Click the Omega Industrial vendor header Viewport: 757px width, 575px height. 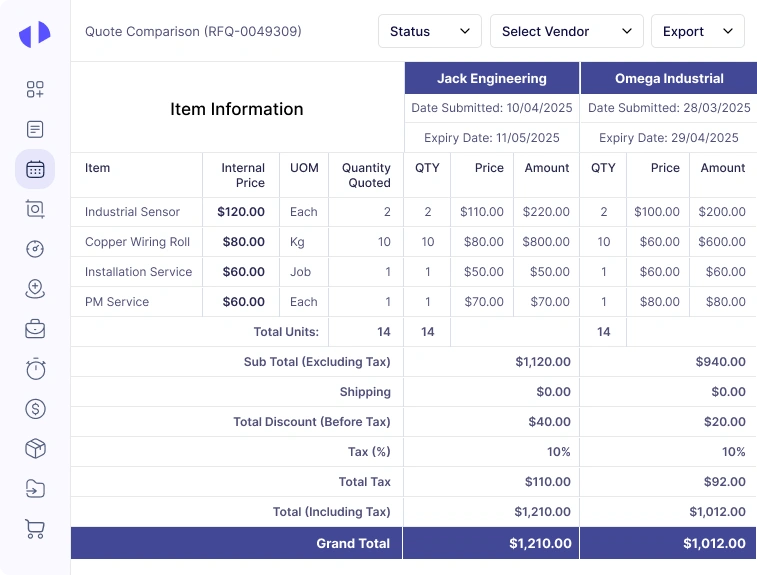669,78
